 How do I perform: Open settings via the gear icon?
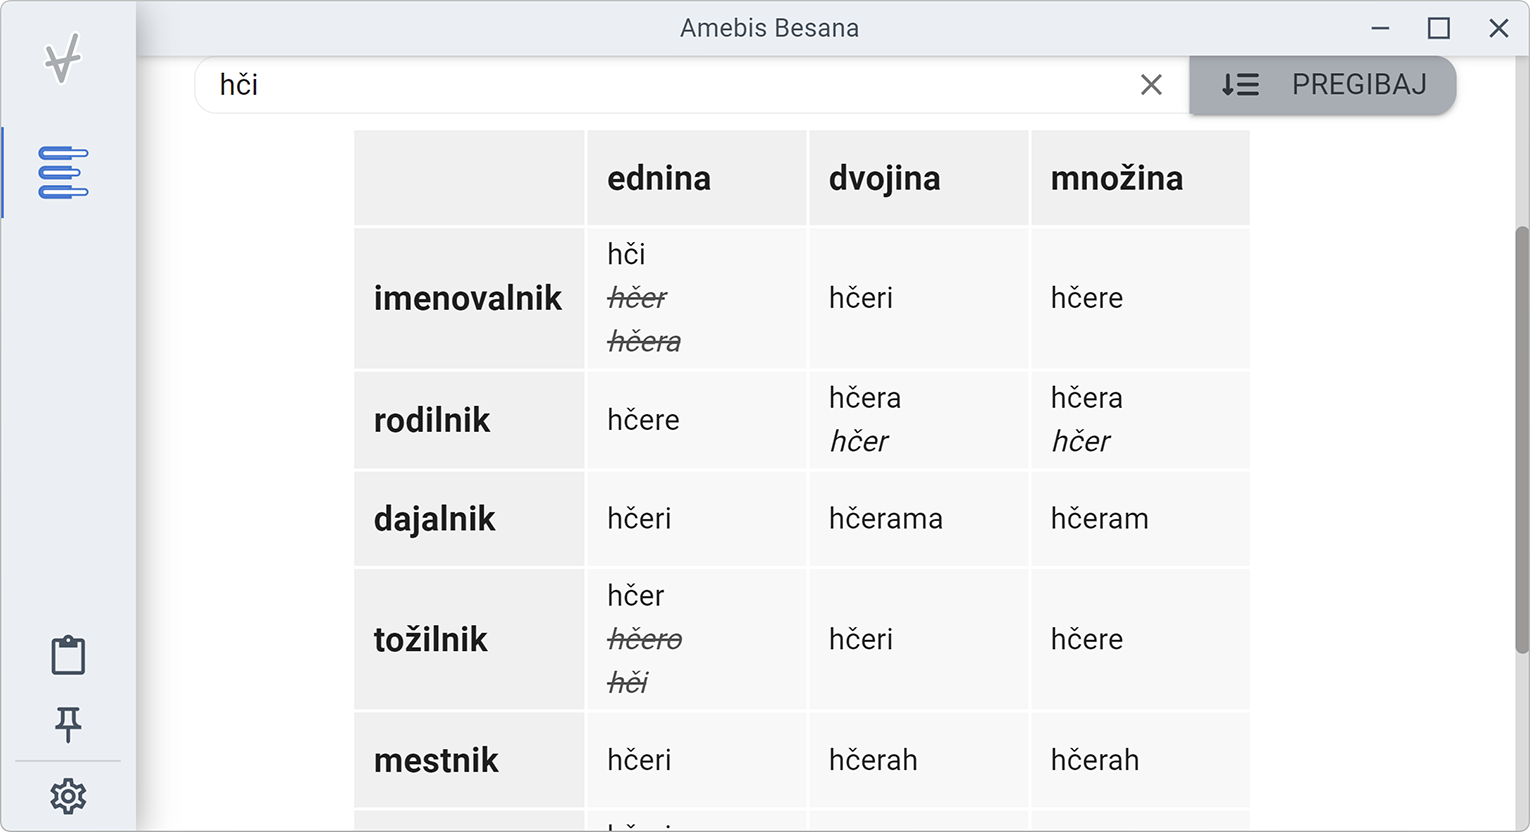66,796
